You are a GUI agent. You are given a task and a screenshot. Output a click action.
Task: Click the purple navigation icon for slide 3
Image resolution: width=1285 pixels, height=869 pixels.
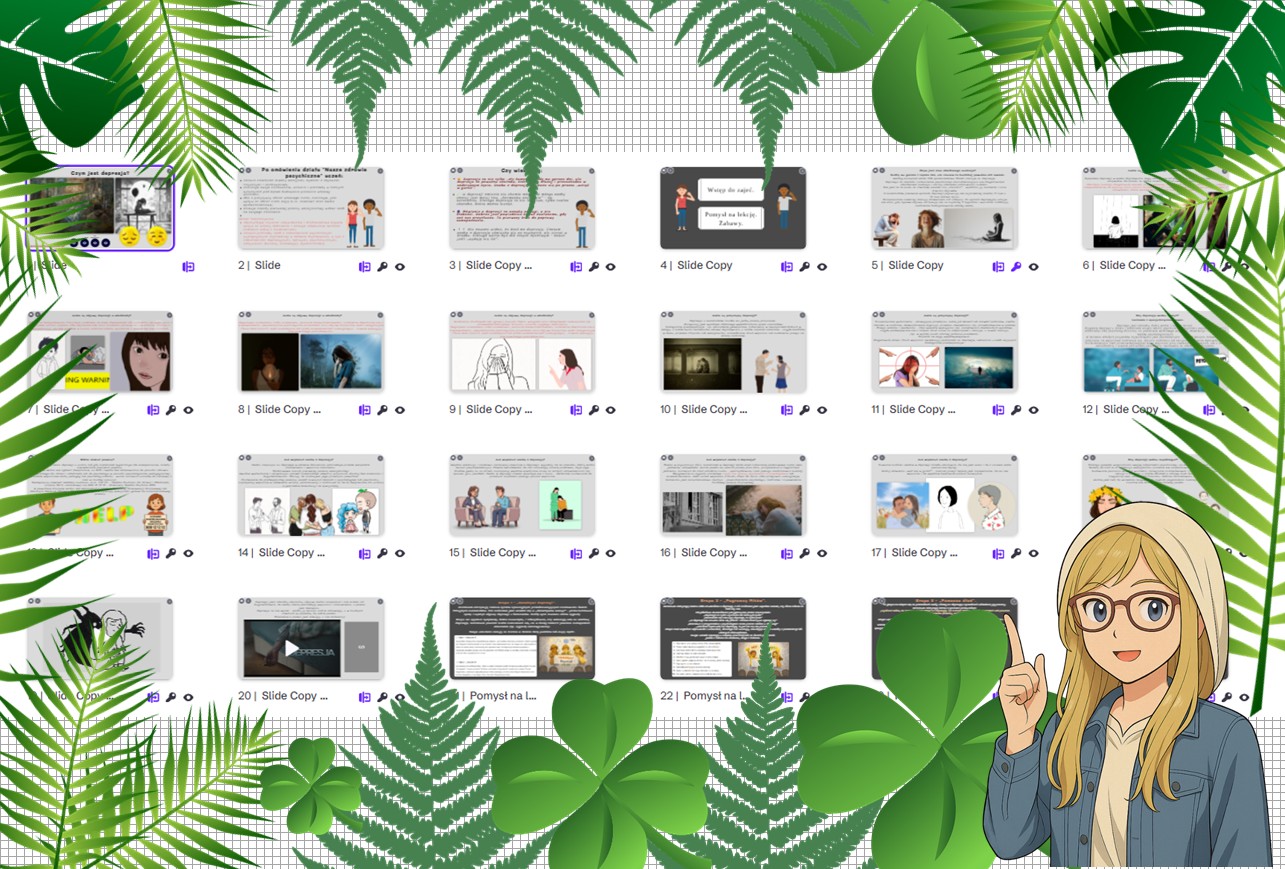tap(576, 267)
